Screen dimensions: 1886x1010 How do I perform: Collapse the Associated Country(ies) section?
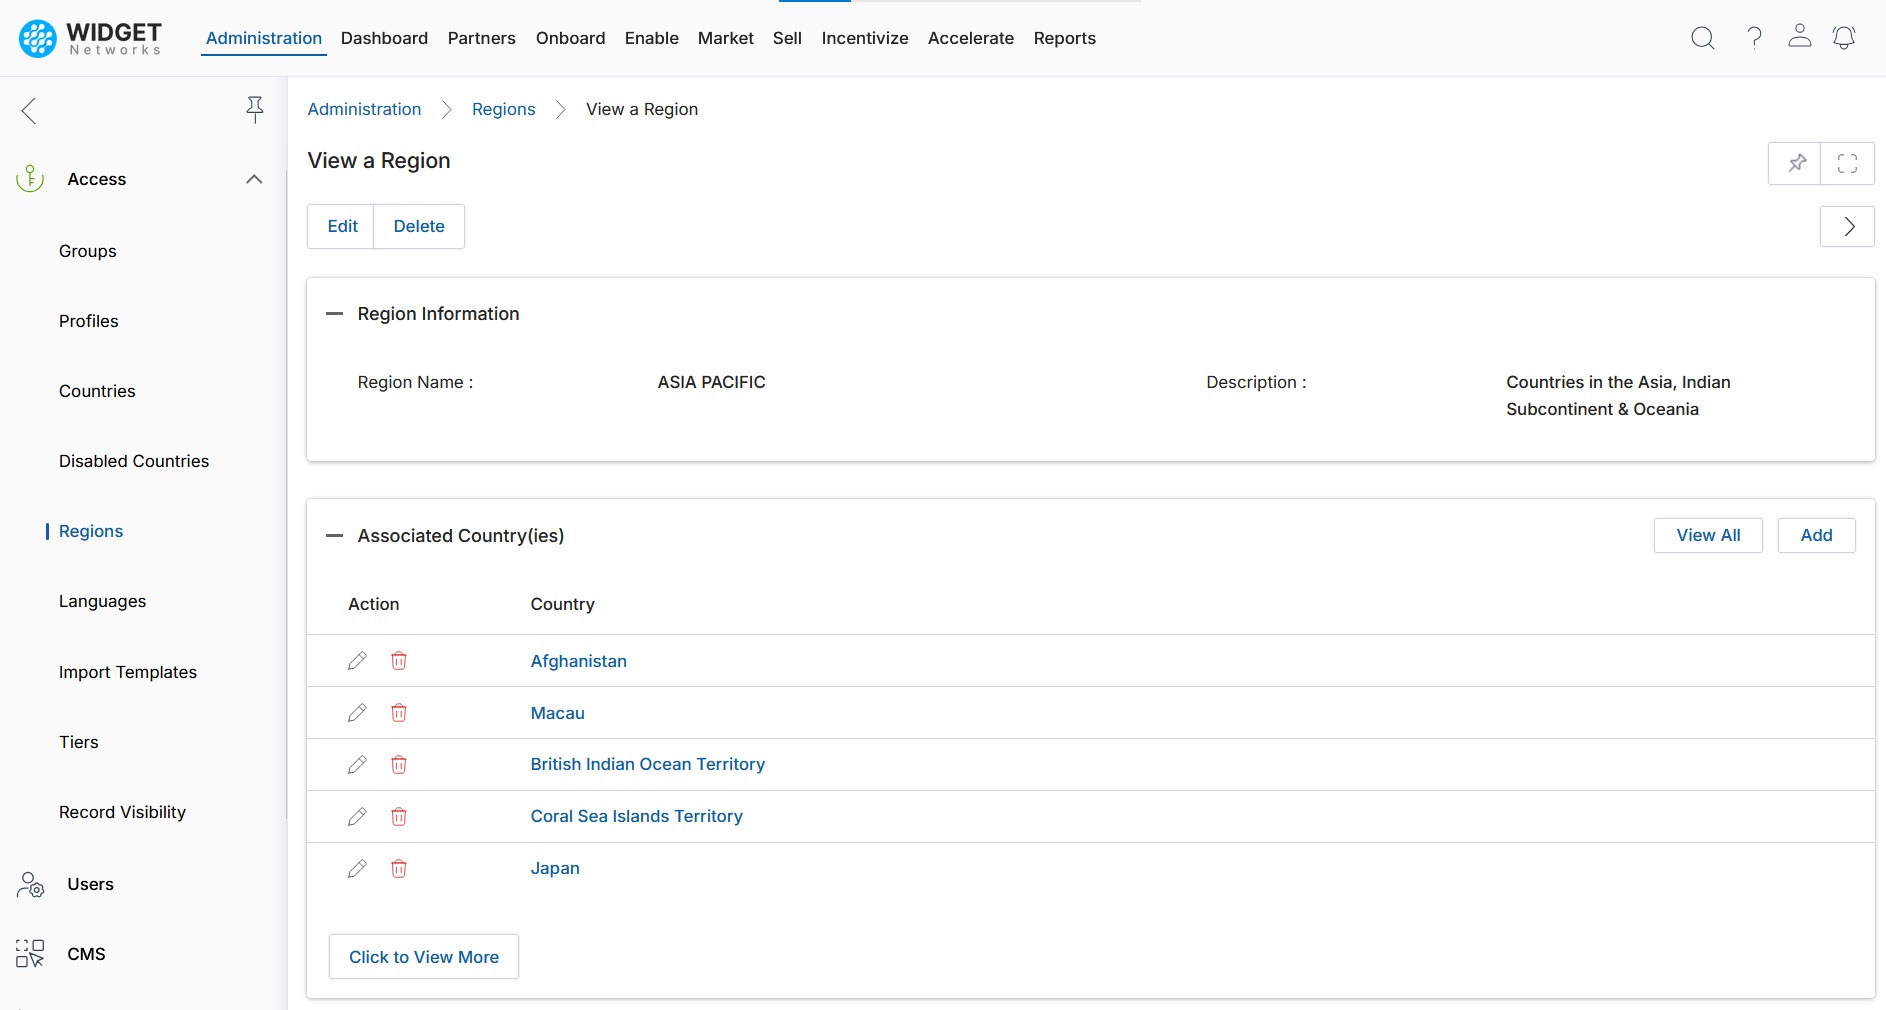(335, 536)
